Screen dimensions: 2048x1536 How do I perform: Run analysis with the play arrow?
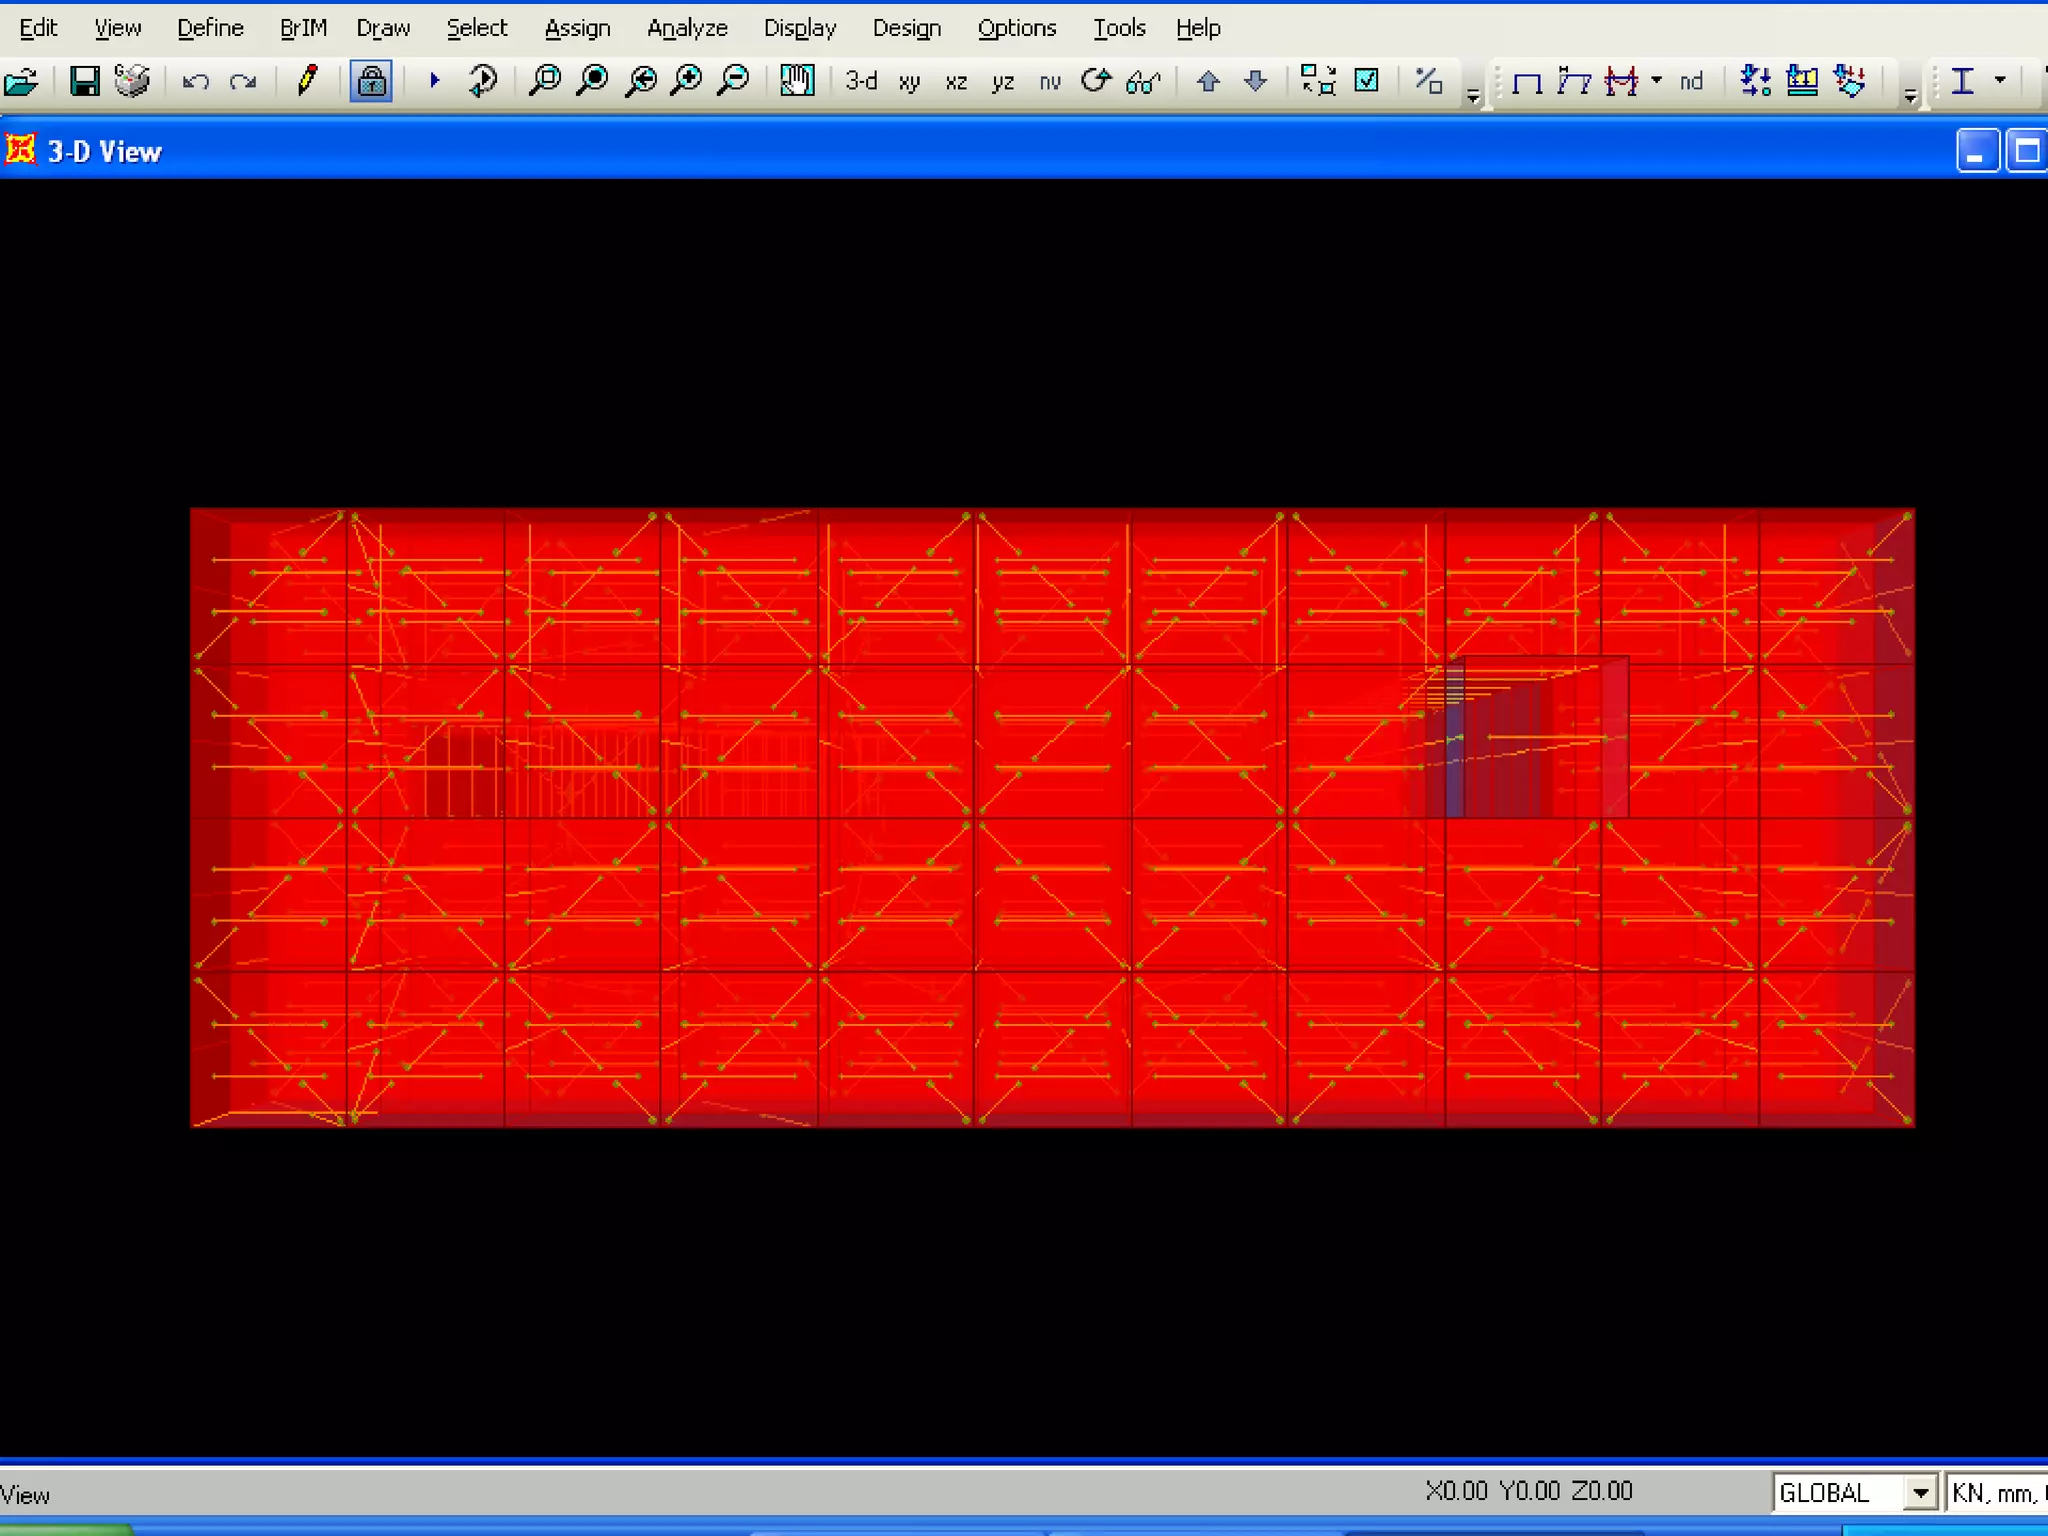pyautogui.click(x=434, y=81)
